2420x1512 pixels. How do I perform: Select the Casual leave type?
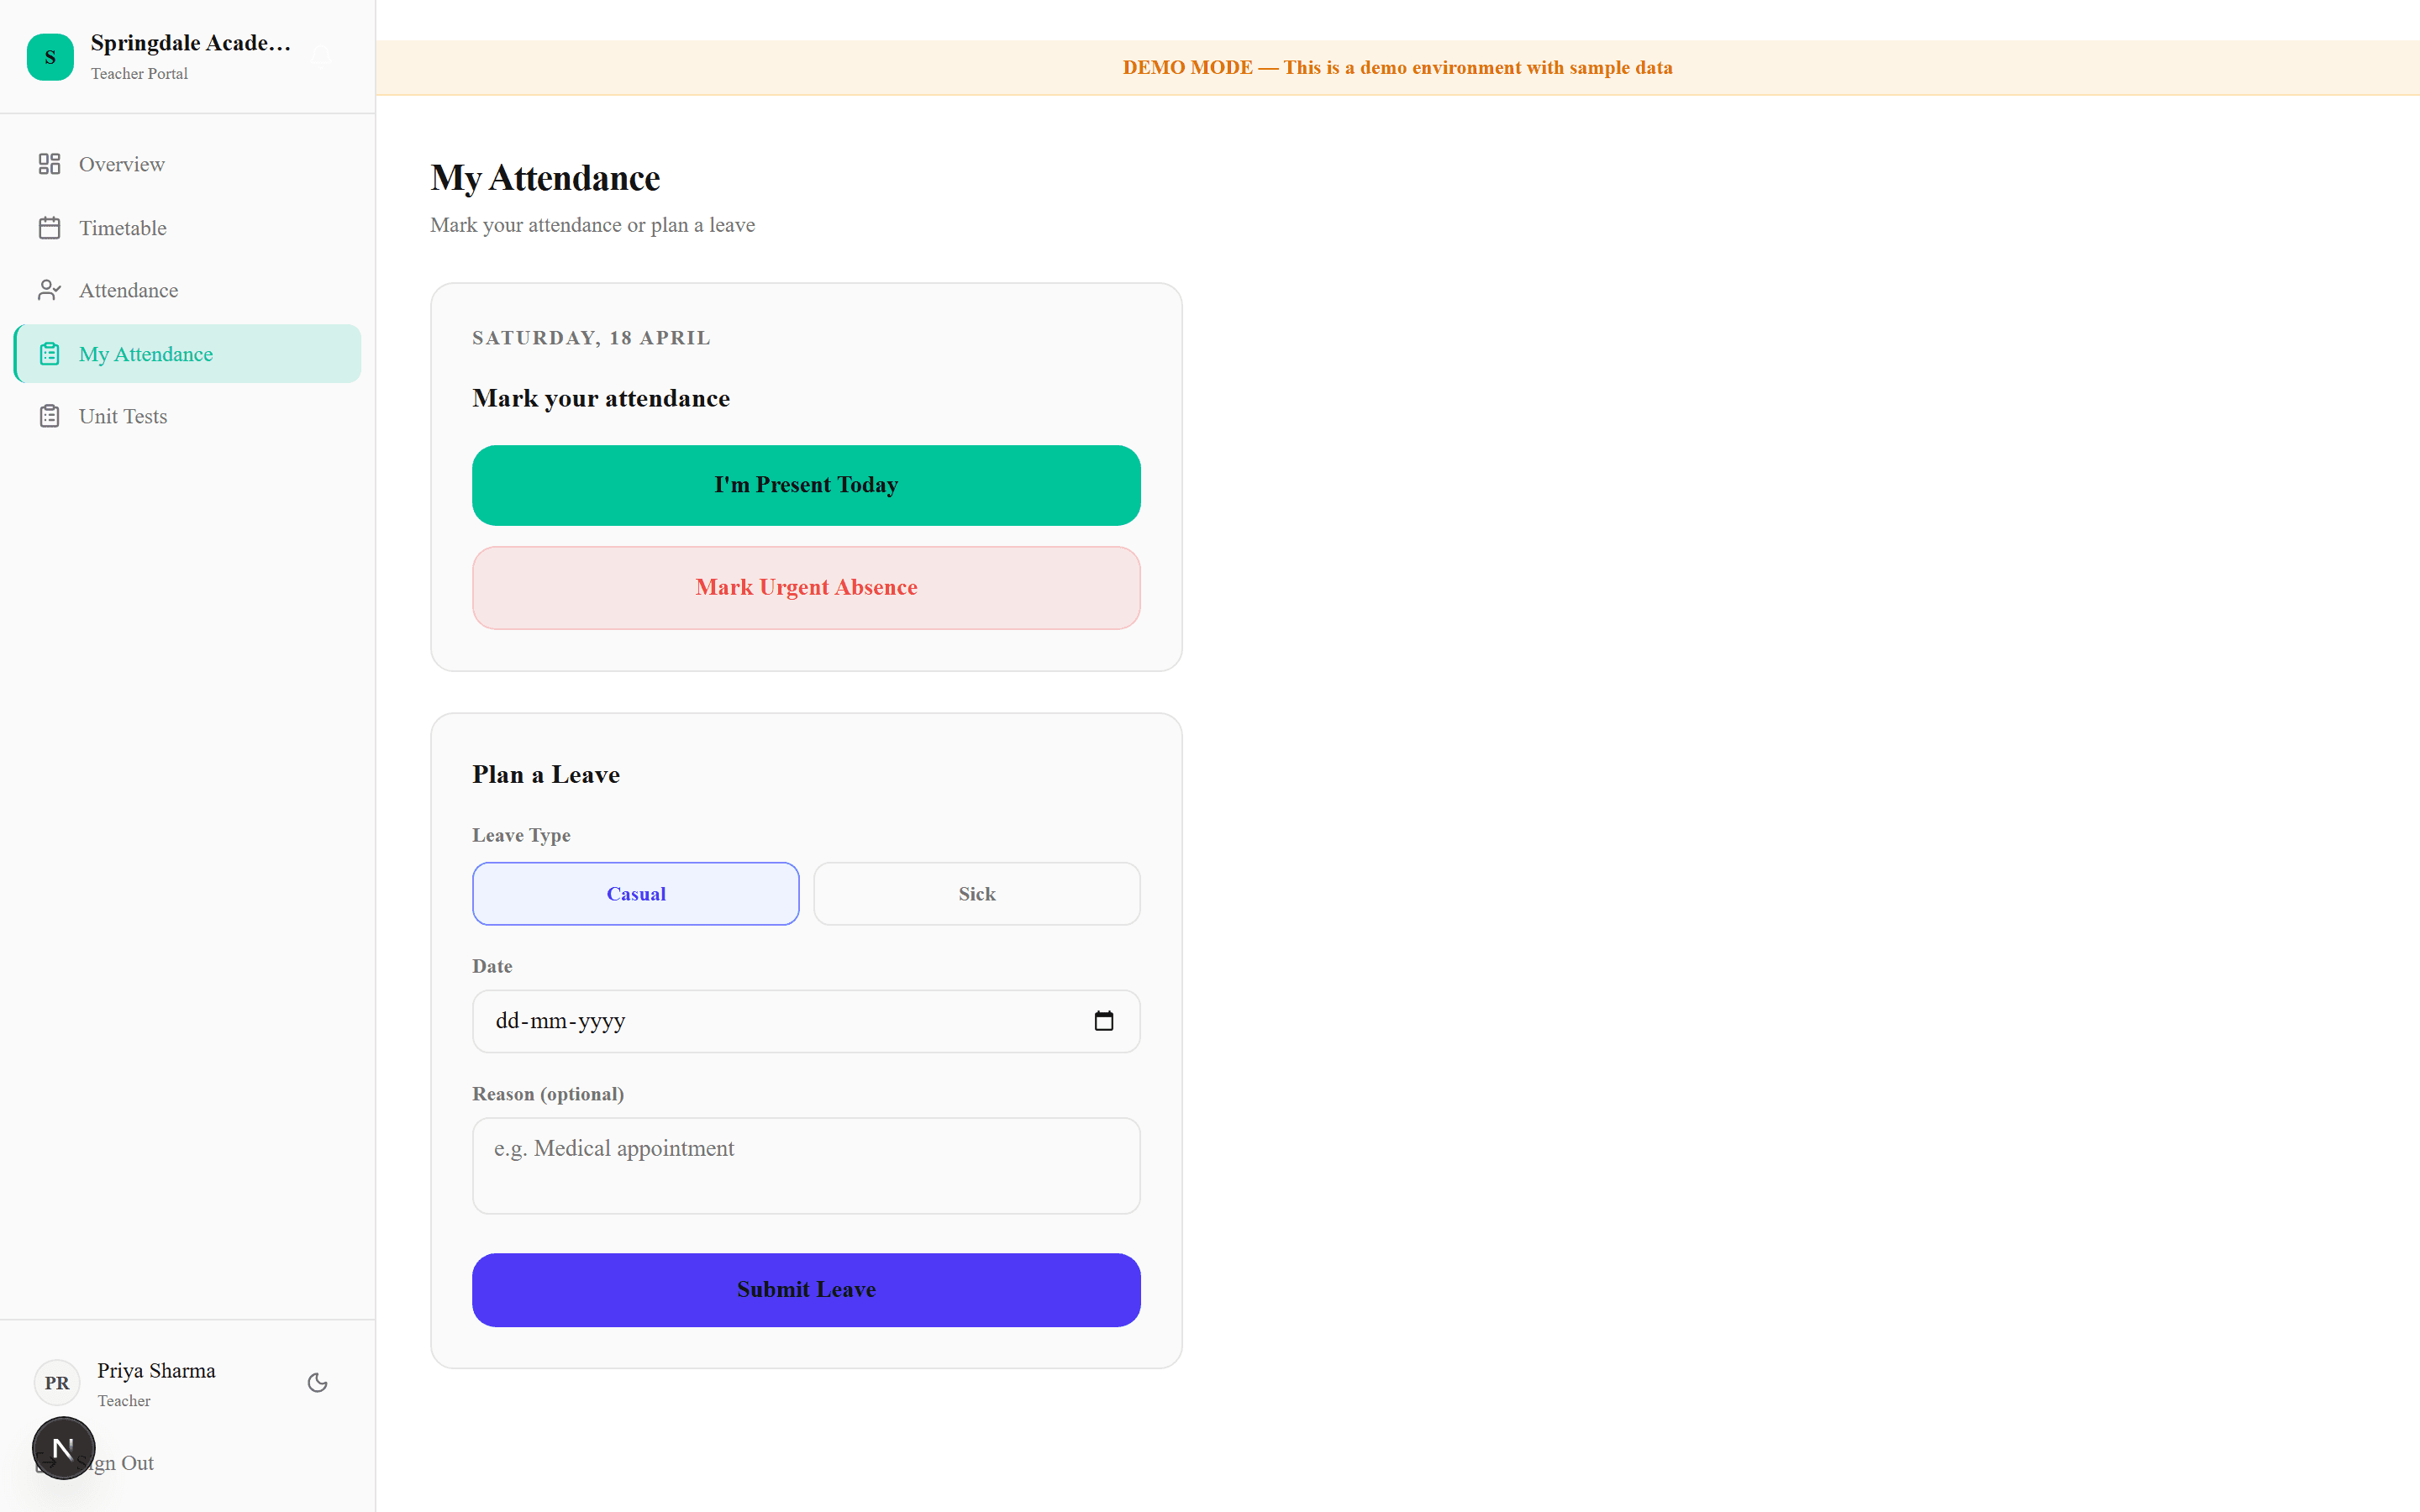pyautogui.click(x=635, y=893)
